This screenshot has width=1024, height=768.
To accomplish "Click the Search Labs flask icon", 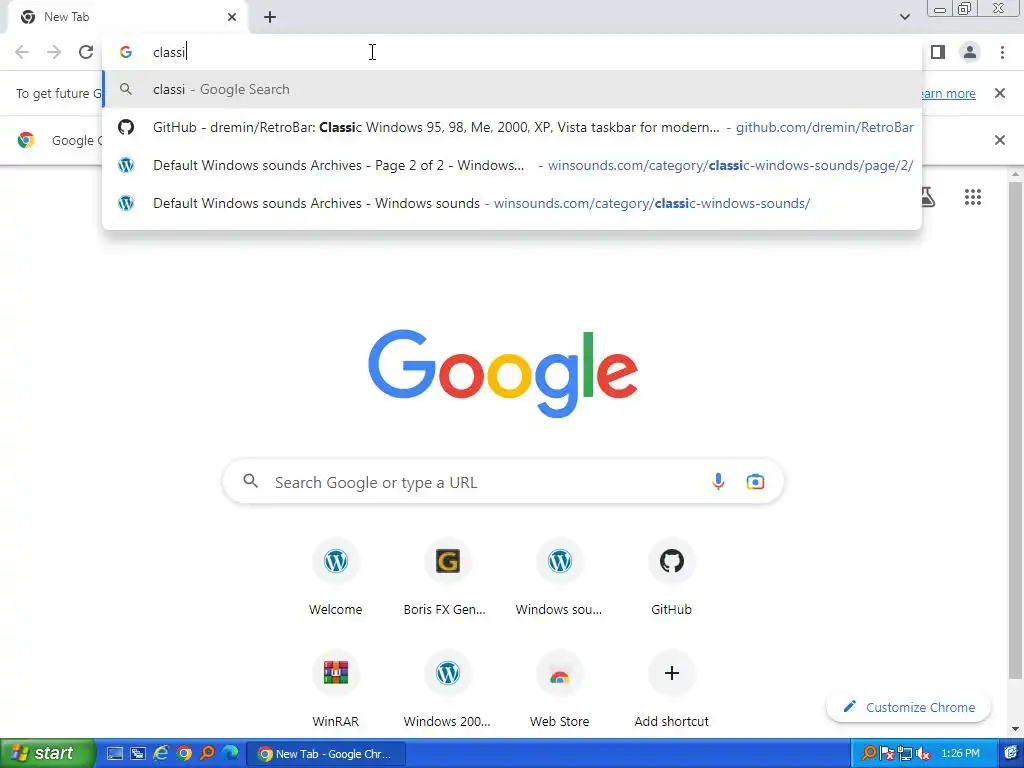I will 927,197.
